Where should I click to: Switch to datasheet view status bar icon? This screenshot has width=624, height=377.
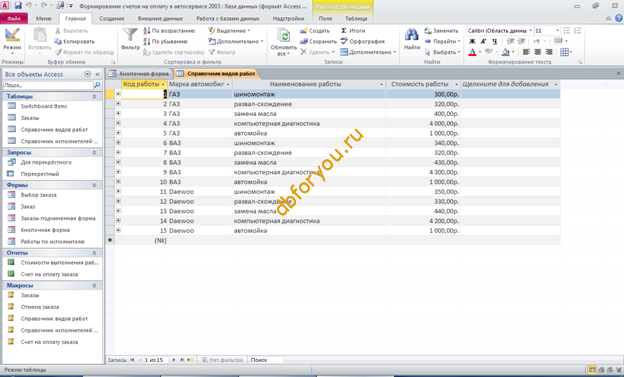coord(592,370)
